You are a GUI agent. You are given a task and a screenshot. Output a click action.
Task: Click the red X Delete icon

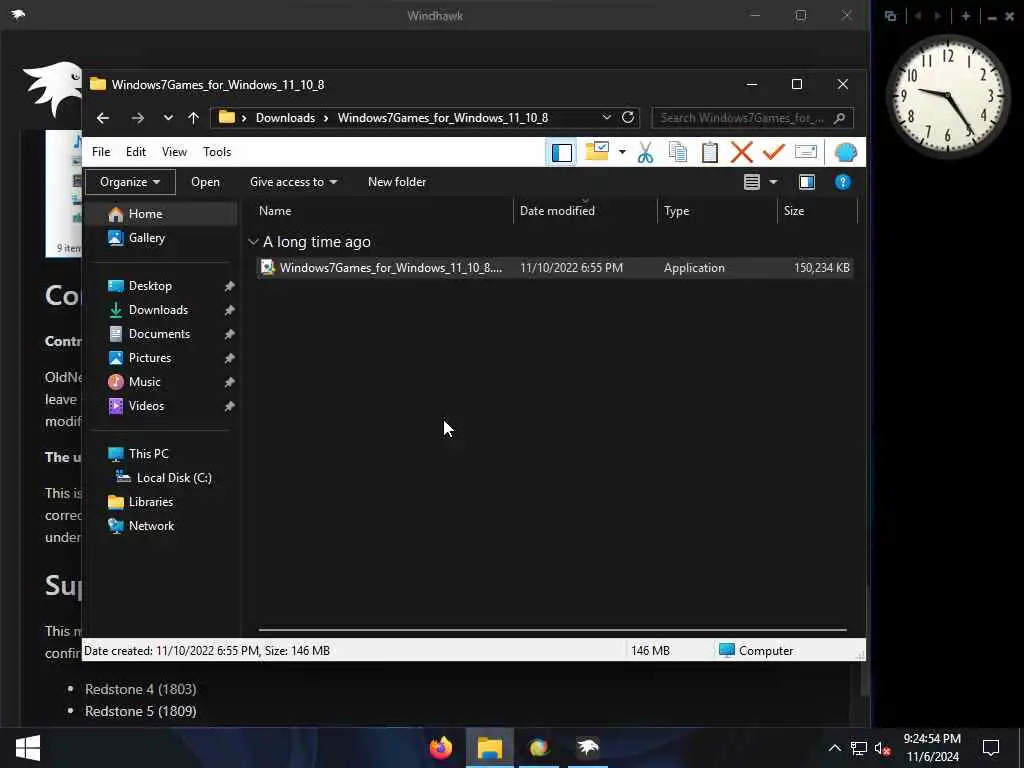(742, 152)
